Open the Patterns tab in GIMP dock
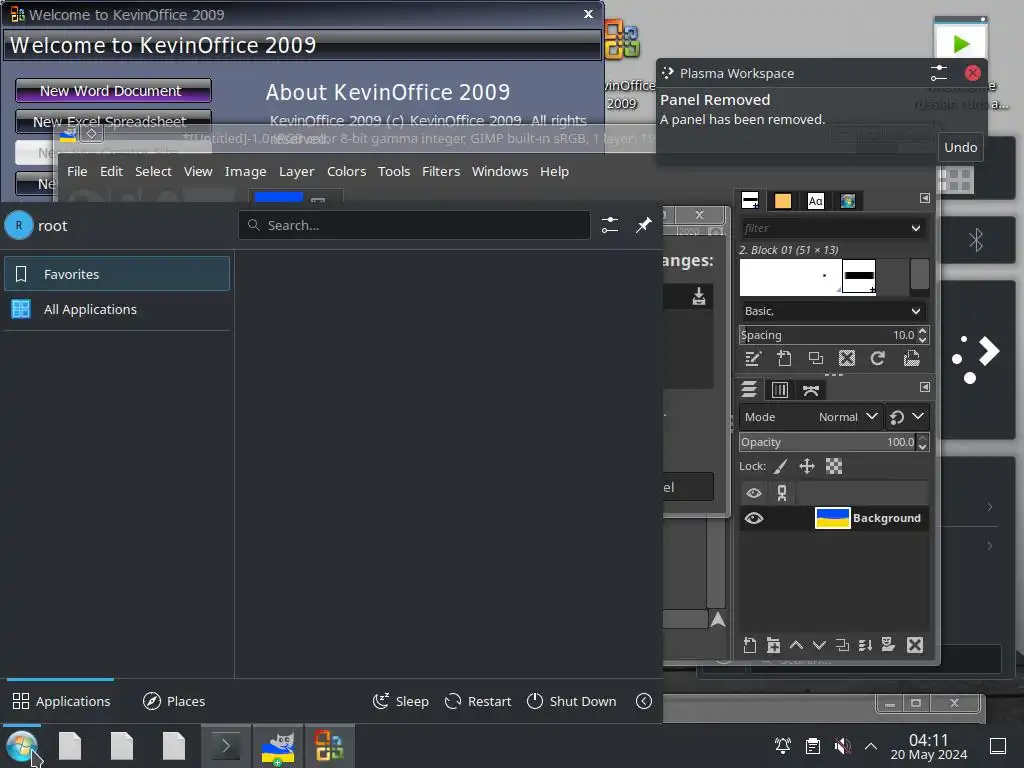1024x768 pixels. pyautogui.click(x=782, y=200)
